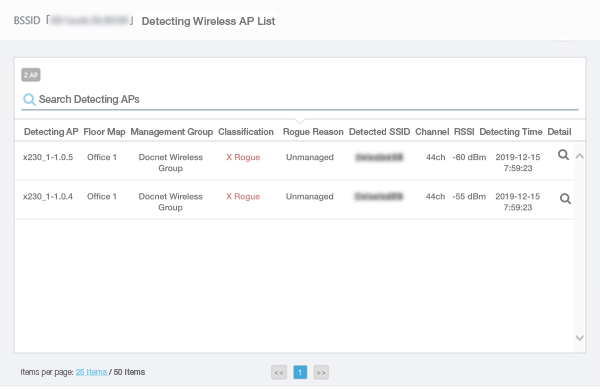
Task: Sort by Rogue Reason column header
Action: click(313, 132)
